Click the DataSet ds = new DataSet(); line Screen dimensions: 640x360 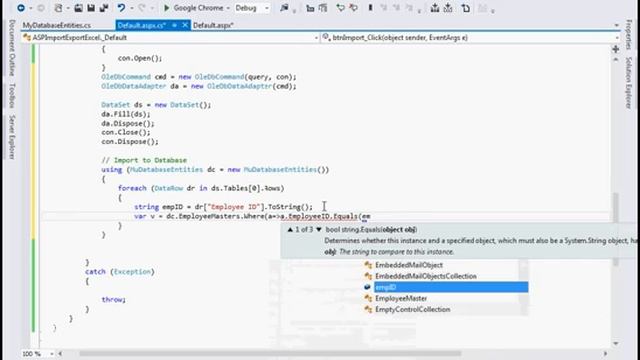156,105
